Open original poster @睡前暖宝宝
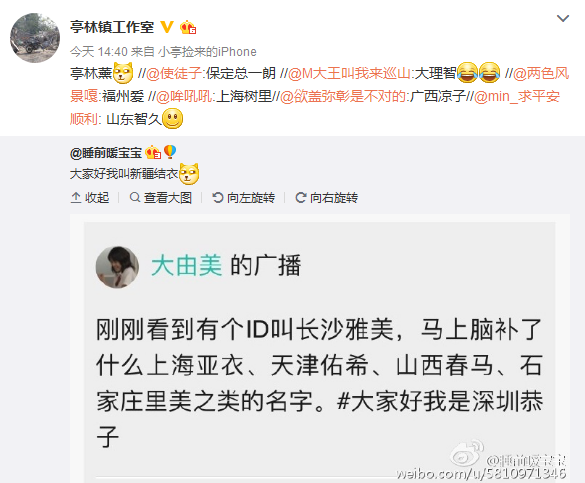Viewport: 585px width, 483px height. [106, 153]
